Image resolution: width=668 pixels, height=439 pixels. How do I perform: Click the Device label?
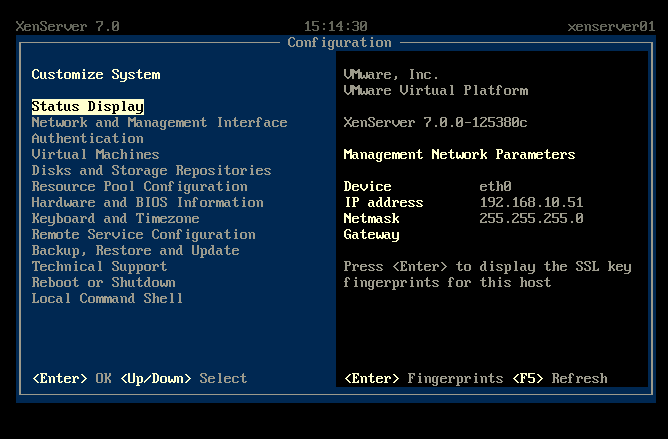pyautogui.click(x=367, y=187)
